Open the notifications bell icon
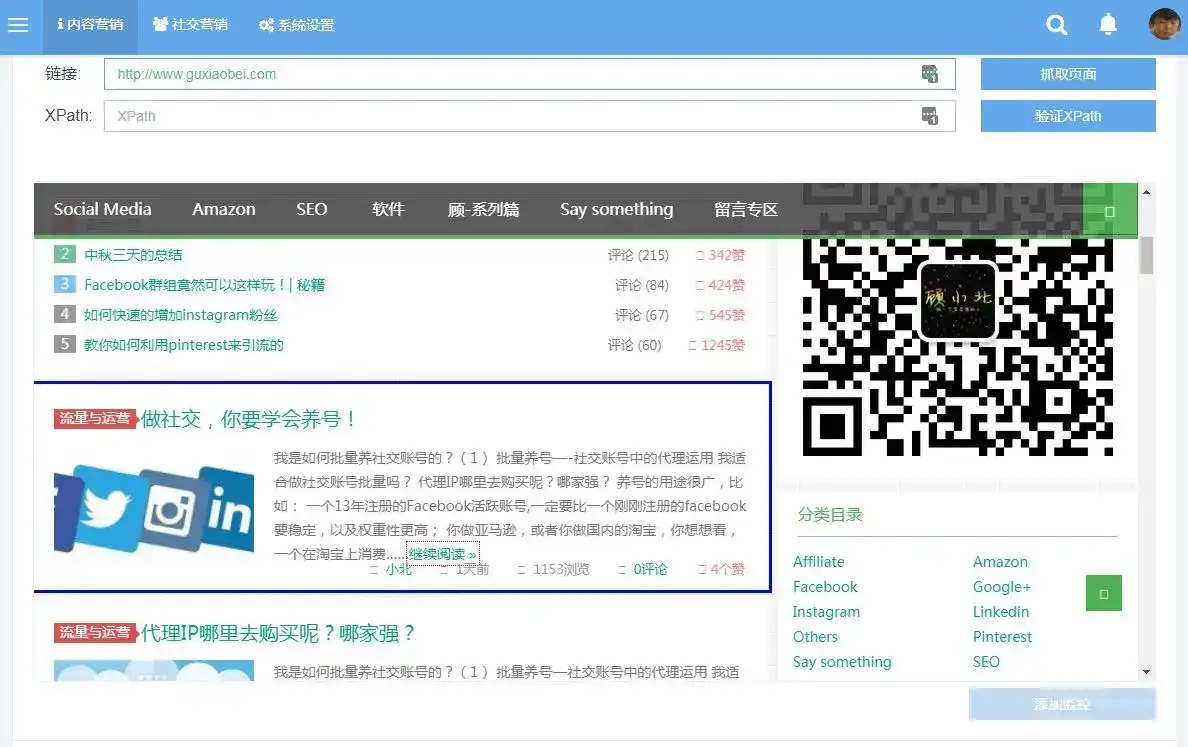The height and width of the screenshot is (747, 1188). pyautogui.click(x=1108, y=25)
